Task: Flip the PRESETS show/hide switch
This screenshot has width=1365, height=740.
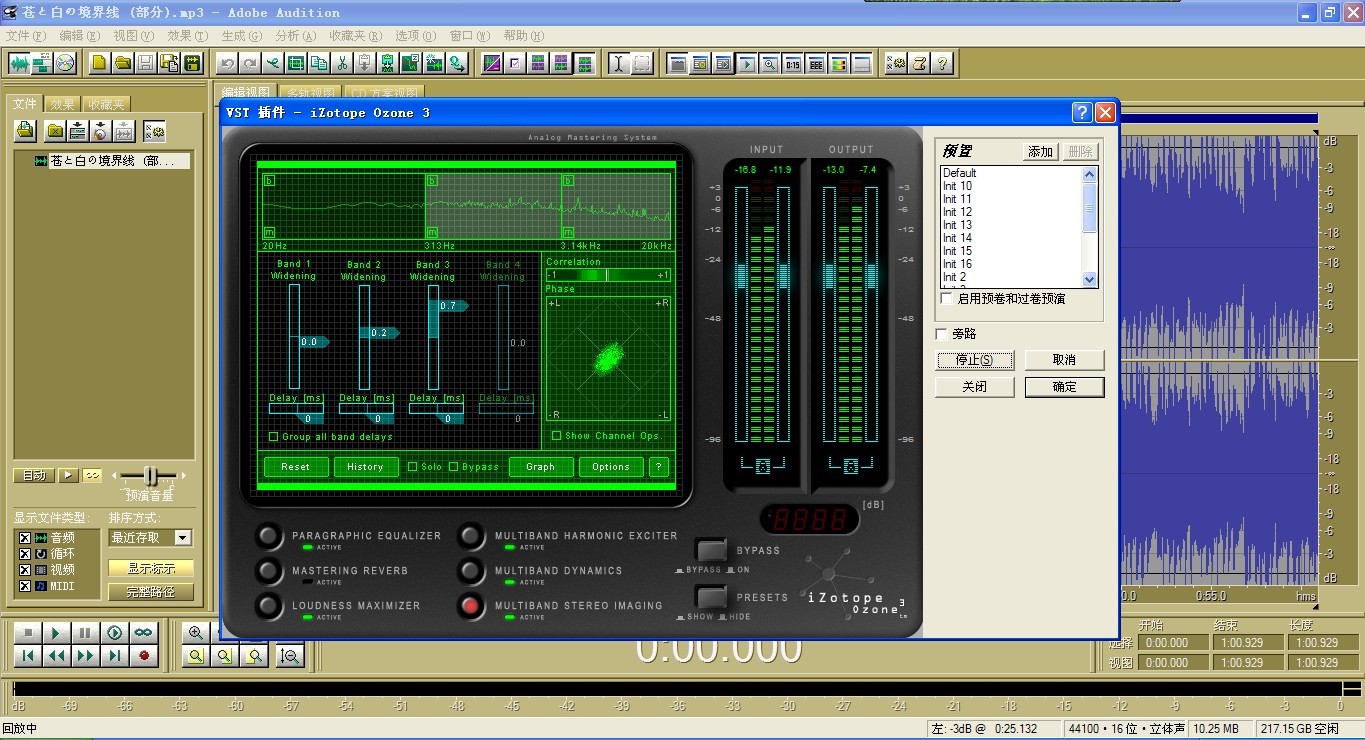Action: (711, 598)
